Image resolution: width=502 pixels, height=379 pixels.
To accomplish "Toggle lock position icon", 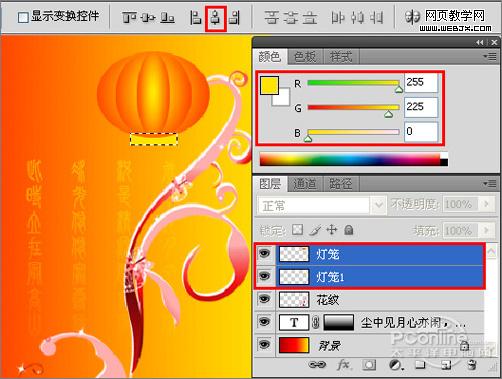I will tap(332, 230).
